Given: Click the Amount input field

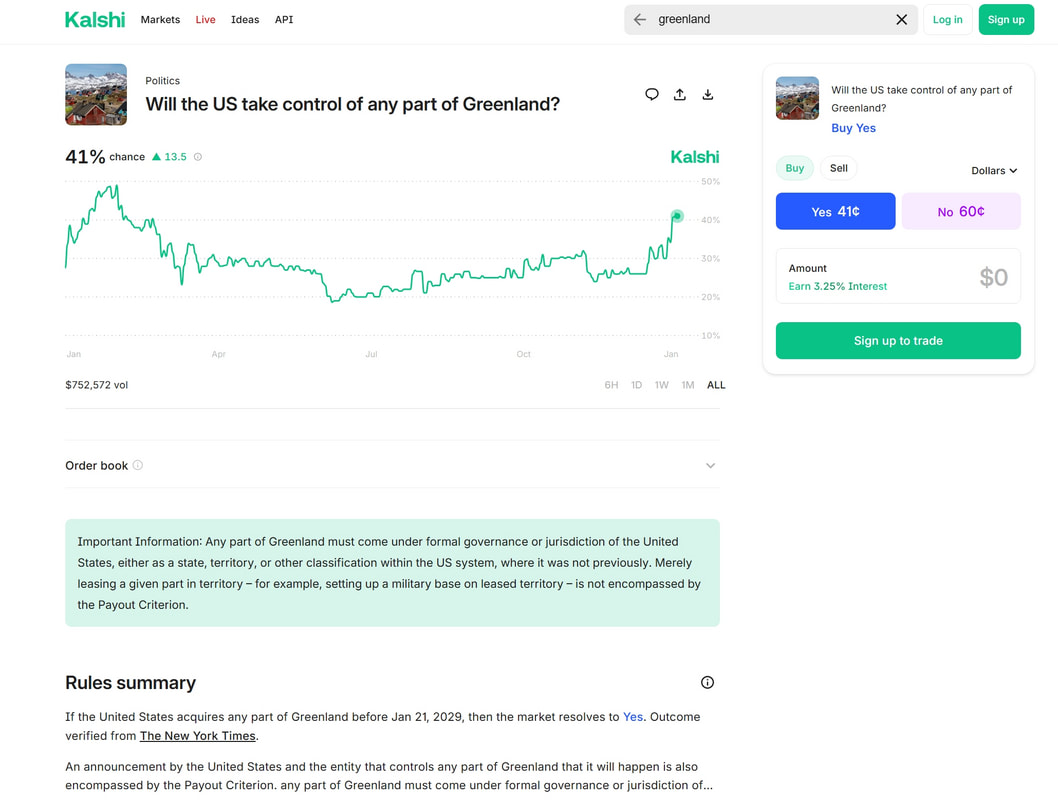Looking at the screenshot, I should 898,276.
